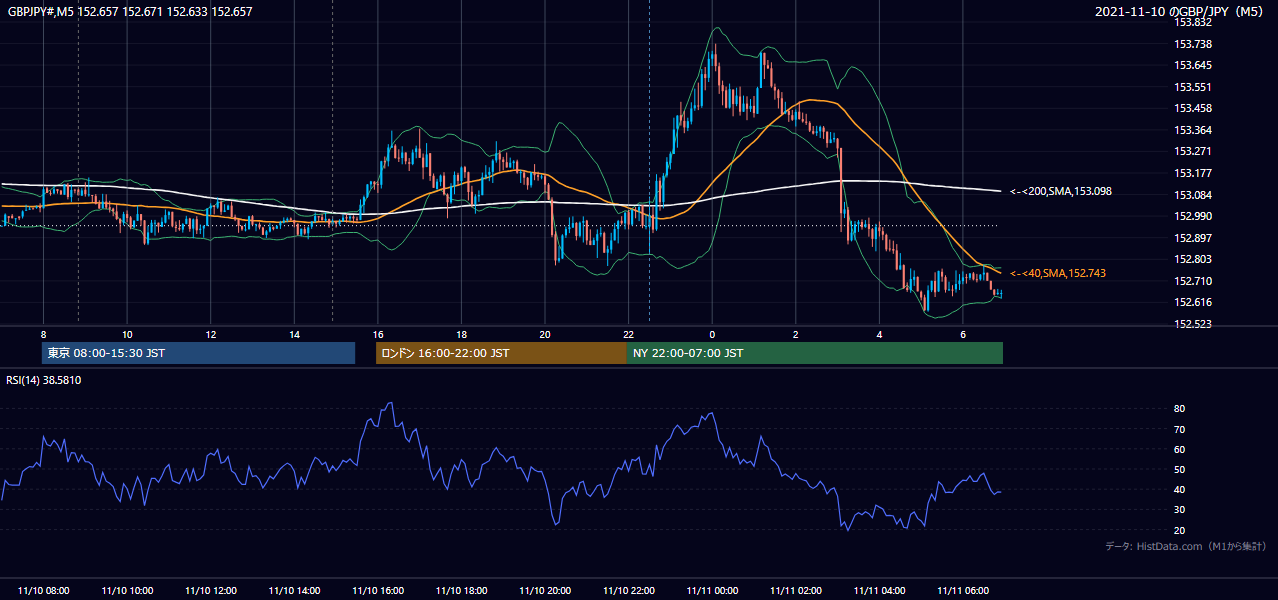Click price axis value 152.897
Screen dimensions: 1278x600
pos(1192,238)
